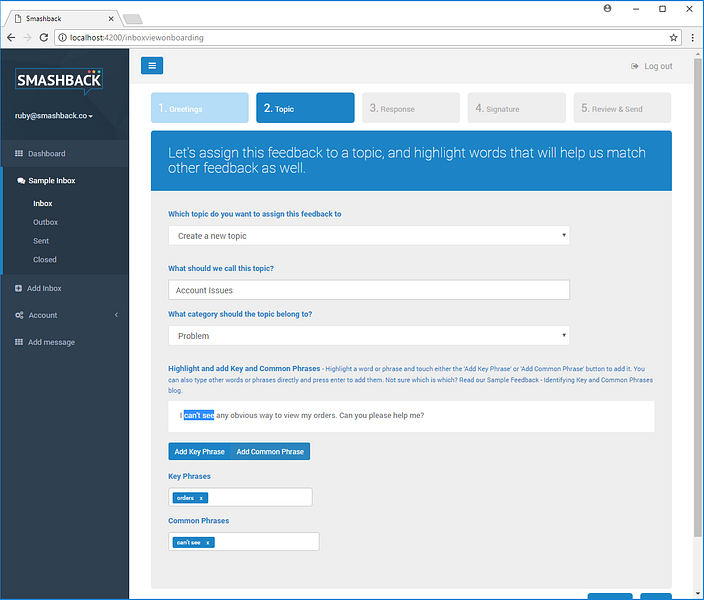Bookmark this page with the star icon
The height and width of the screenshot is (600, 704).
673,38
